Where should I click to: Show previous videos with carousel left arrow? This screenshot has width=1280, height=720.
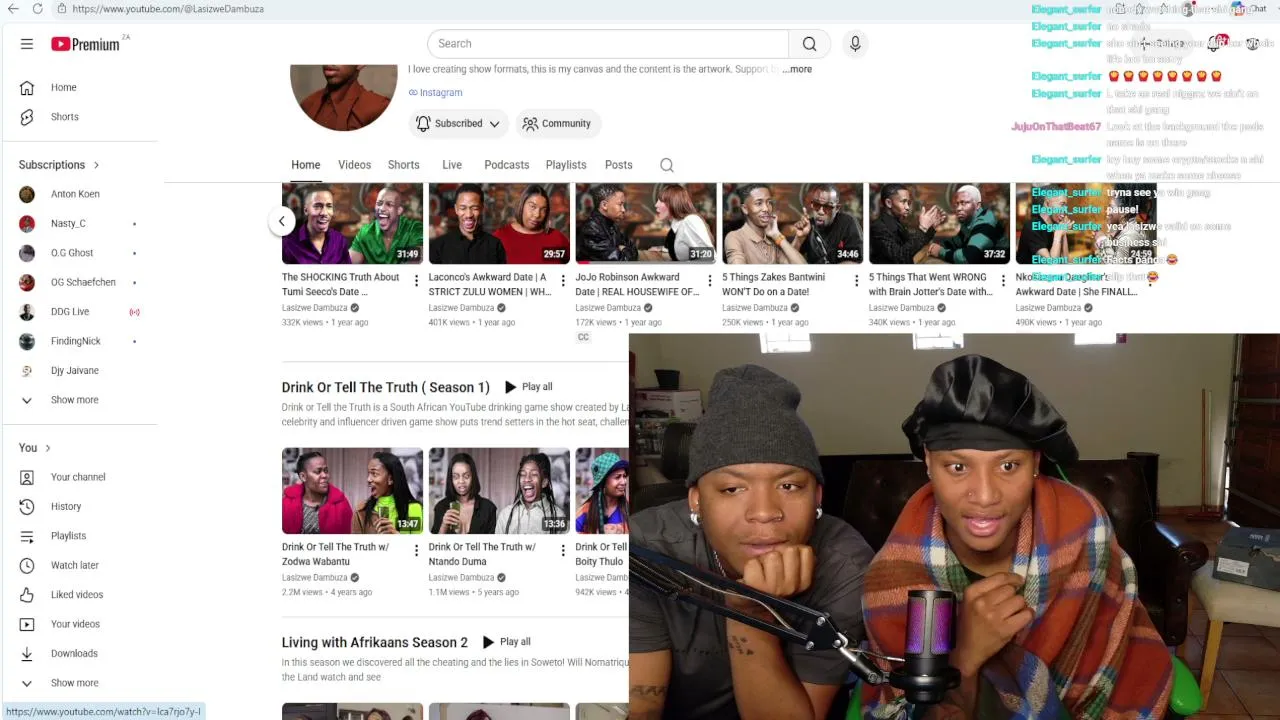[x=282, y=221]
